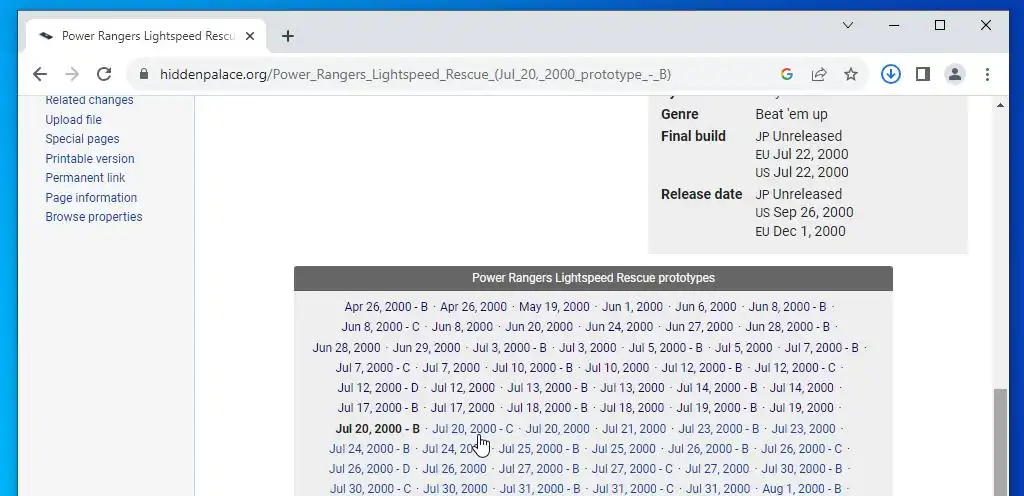Open the Jul 18, 2000 prototype
Viewport: 1024px width, 496px height.
pyautogui.click(x=632, y=408)
